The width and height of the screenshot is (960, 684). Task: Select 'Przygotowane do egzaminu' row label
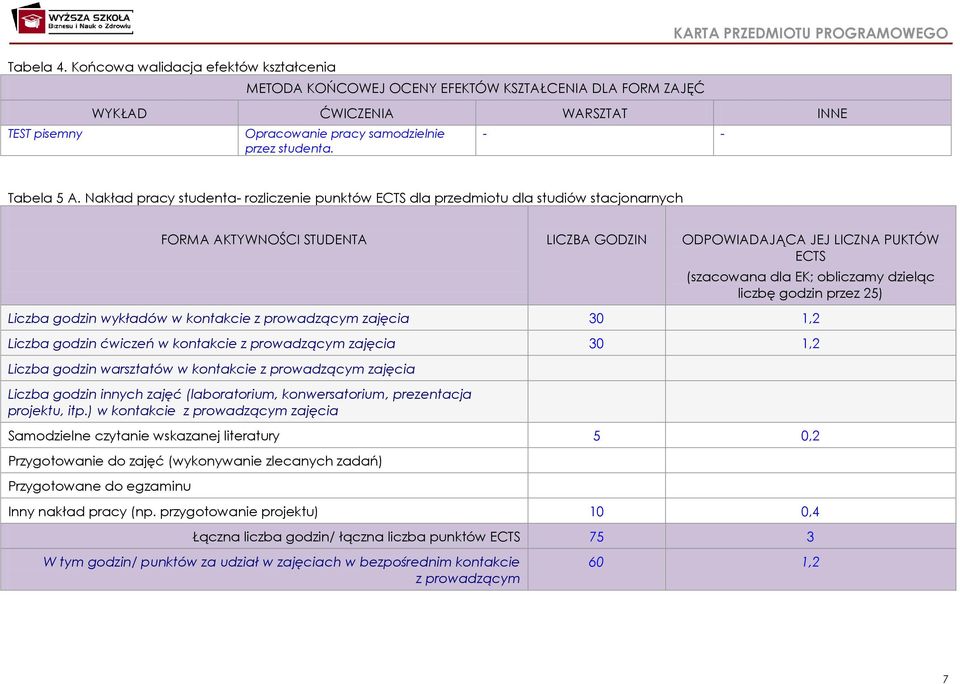(99, 486)
